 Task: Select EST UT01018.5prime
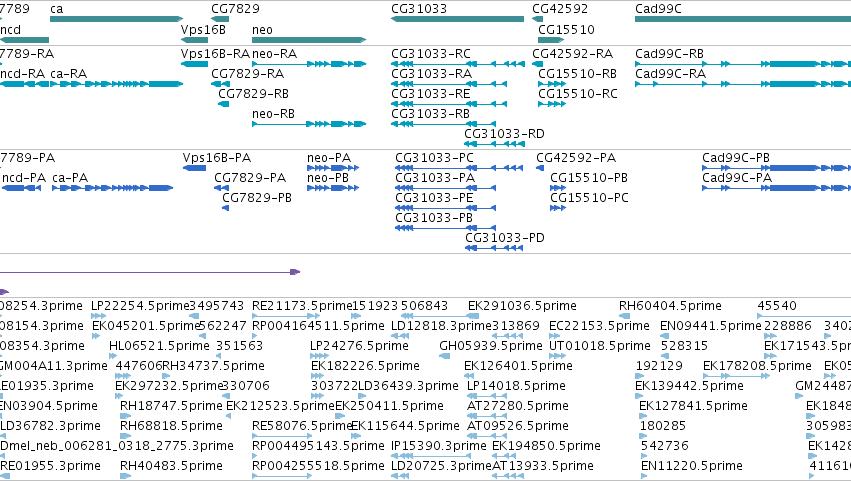[x=557, y=356]
